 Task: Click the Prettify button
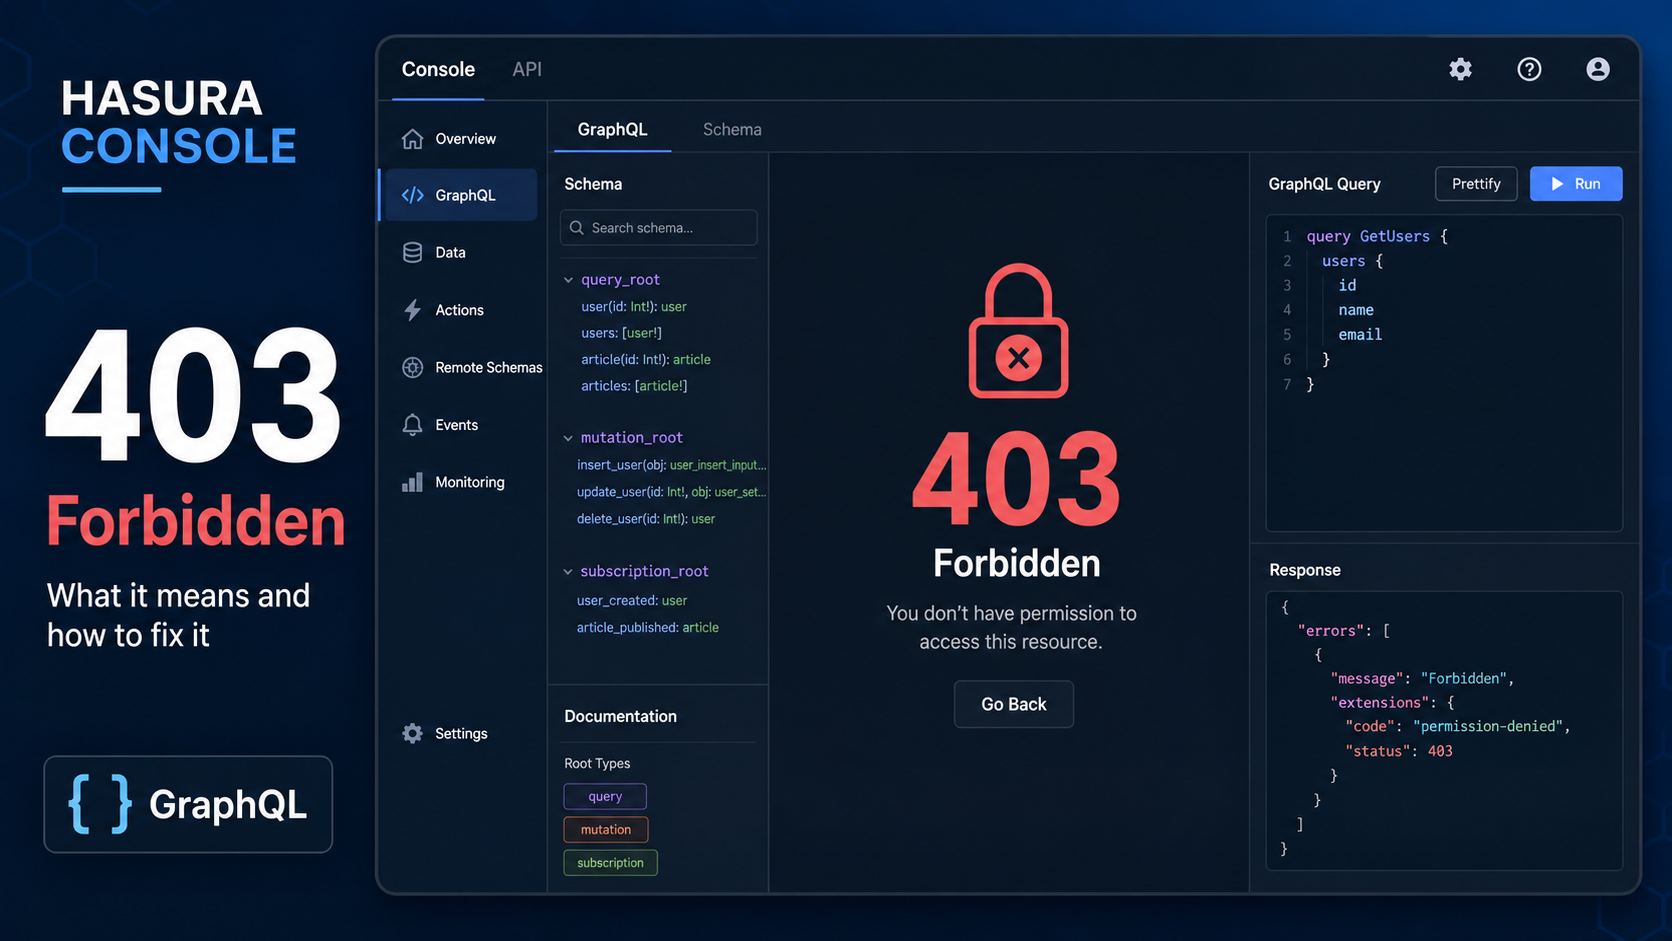(1476, 184)
